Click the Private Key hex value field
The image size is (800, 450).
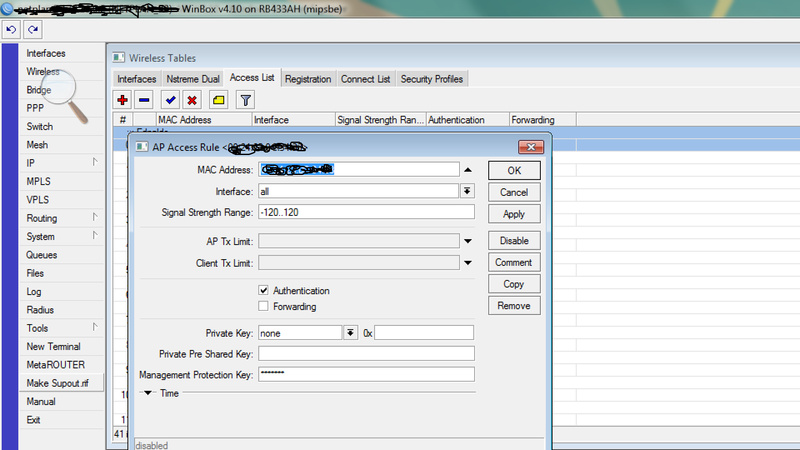tap(424, 333)
